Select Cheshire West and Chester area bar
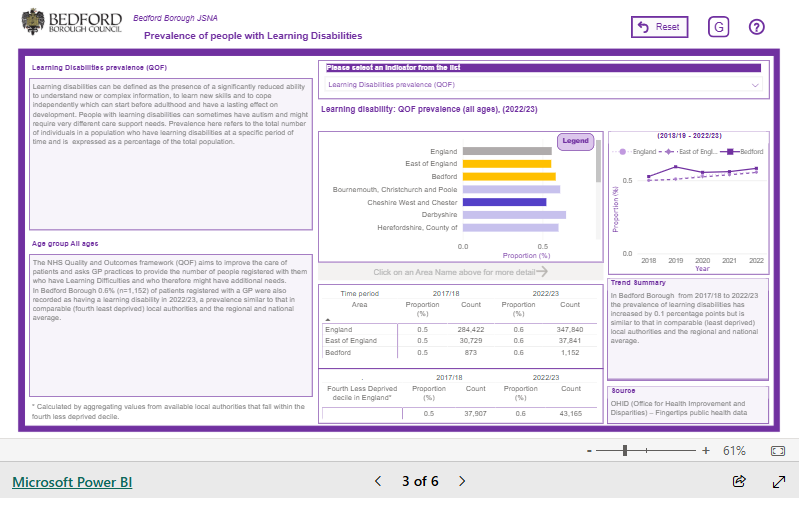 point(504,203)
